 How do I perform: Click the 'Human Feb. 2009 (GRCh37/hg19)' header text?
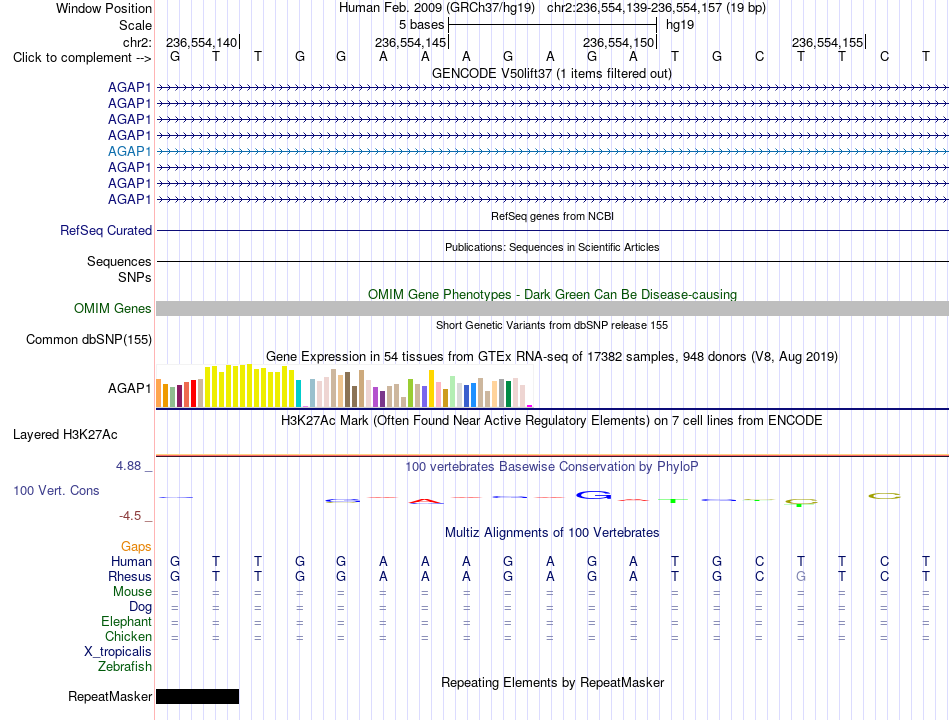tap(437, 8)
